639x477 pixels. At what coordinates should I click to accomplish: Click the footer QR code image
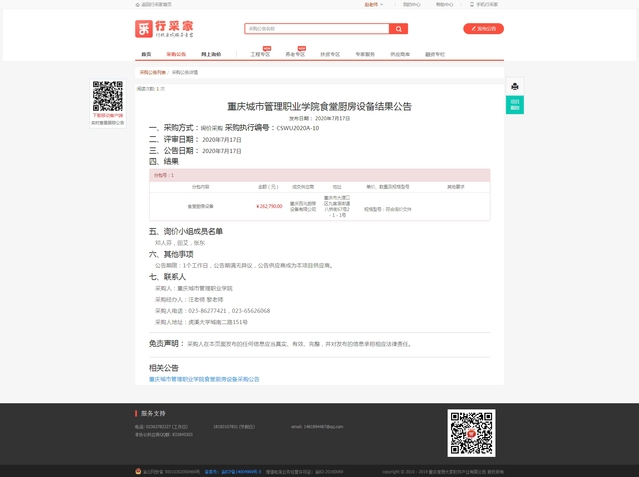471,433
